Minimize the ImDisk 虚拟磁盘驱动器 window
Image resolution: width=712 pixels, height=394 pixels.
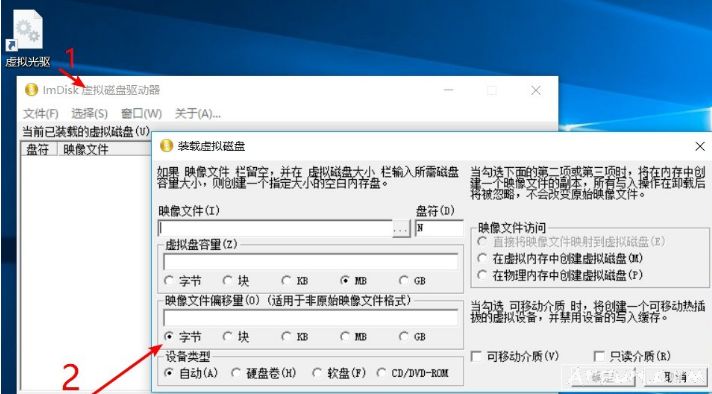(x=448, y=90)
